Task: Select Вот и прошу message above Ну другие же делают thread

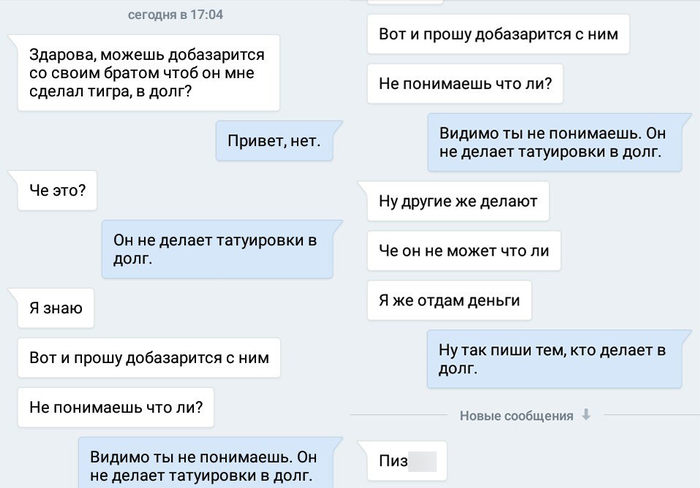Action: [x=498, y=34]
